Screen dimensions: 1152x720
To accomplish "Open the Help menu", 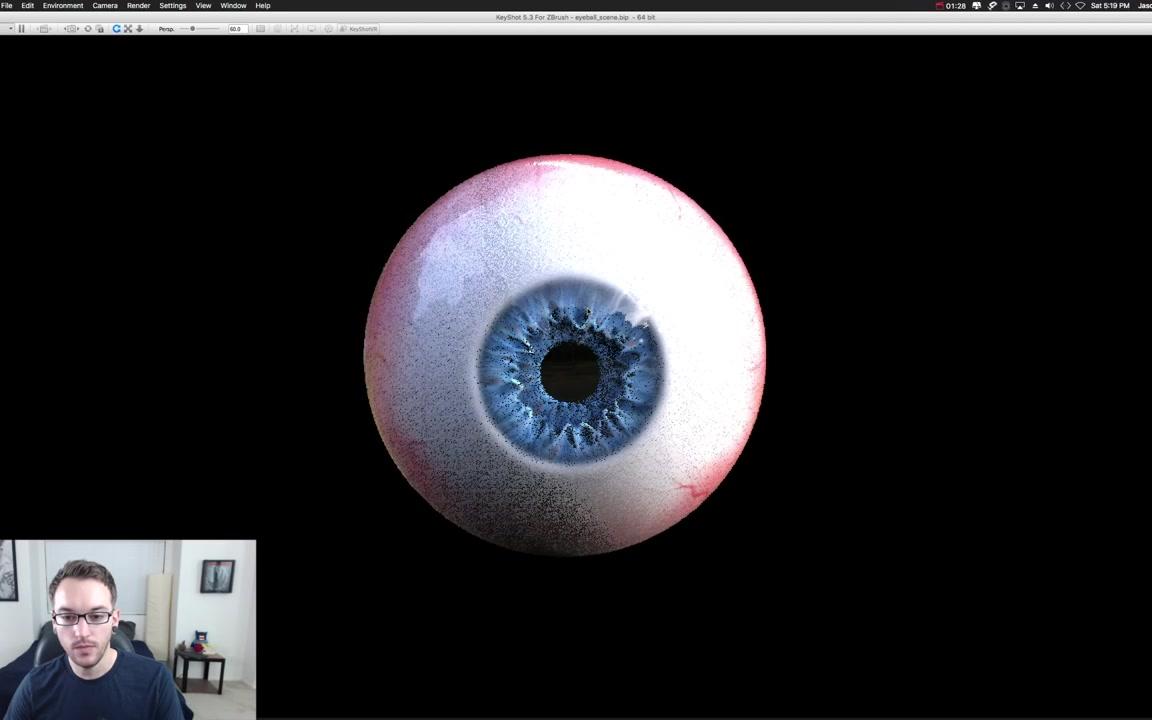I will point(262,5).
